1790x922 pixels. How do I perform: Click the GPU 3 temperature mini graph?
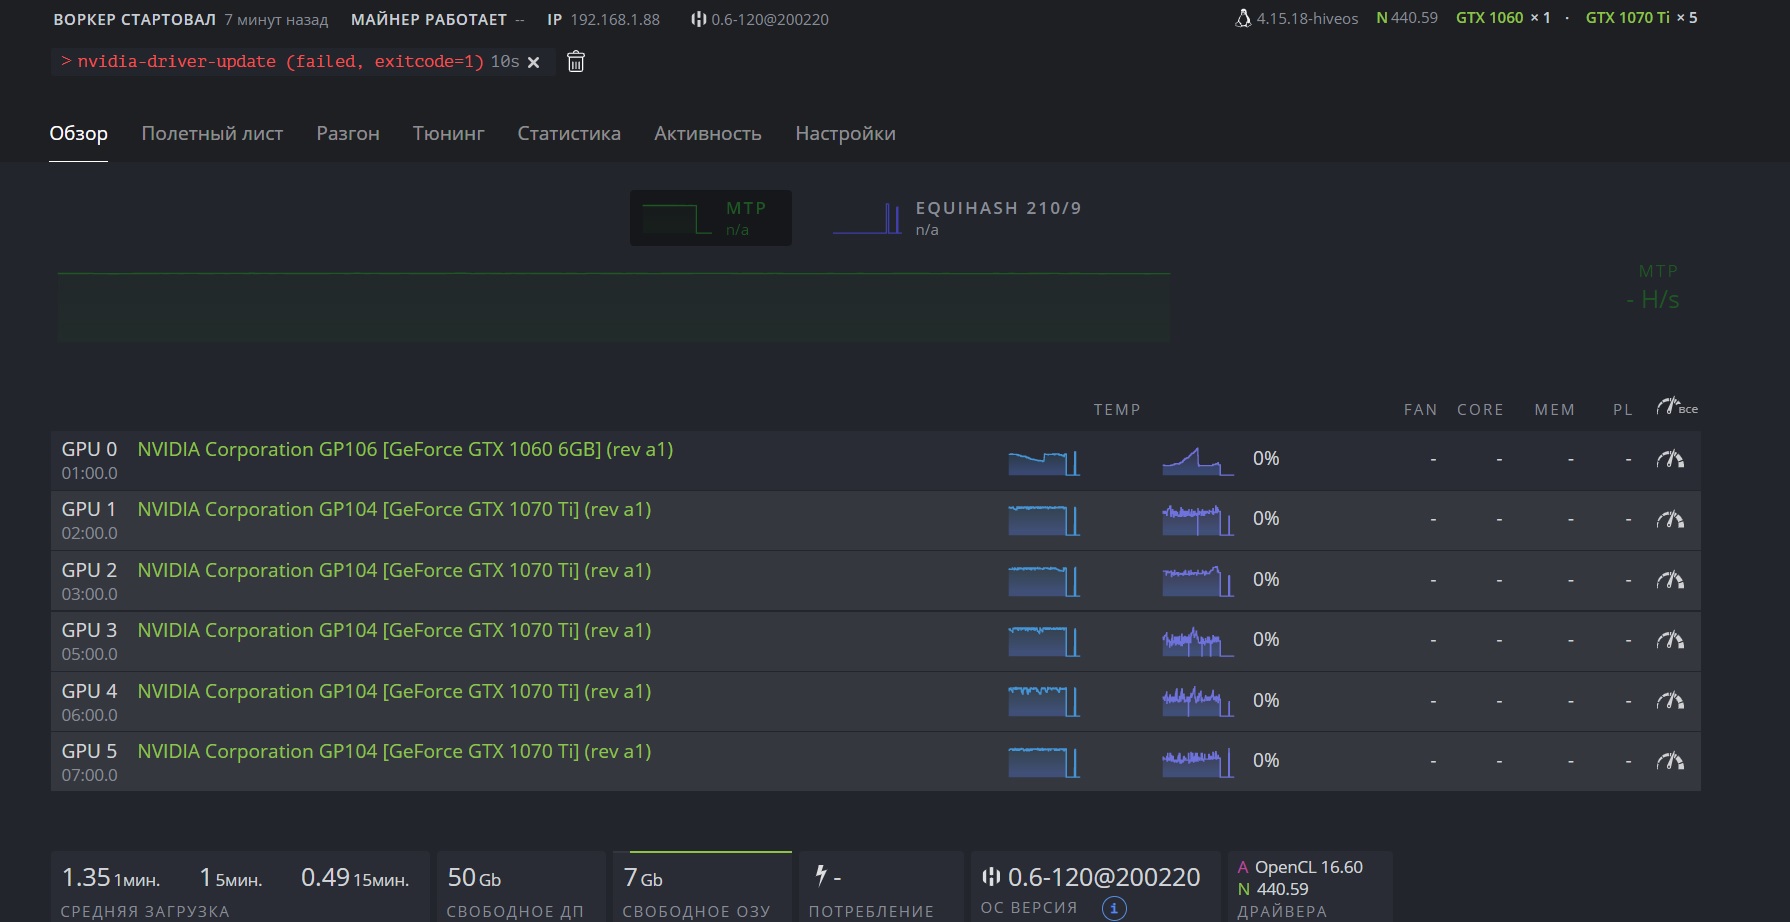(x=1043, y=641)
